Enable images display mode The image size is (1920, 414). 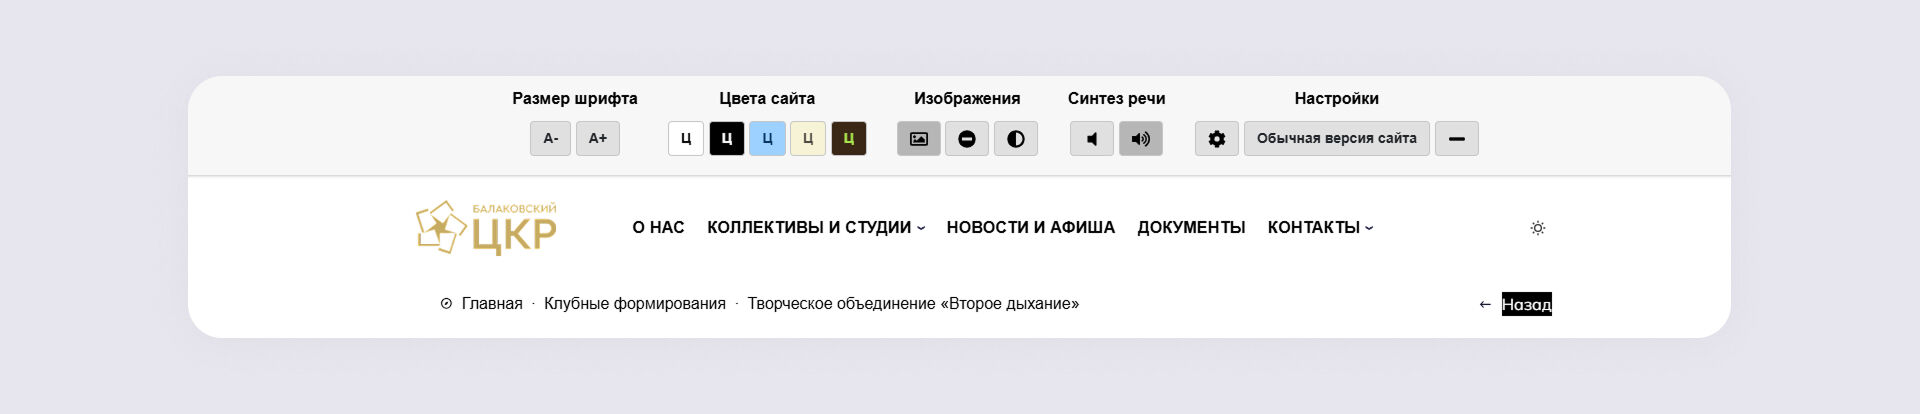[918, 139]
